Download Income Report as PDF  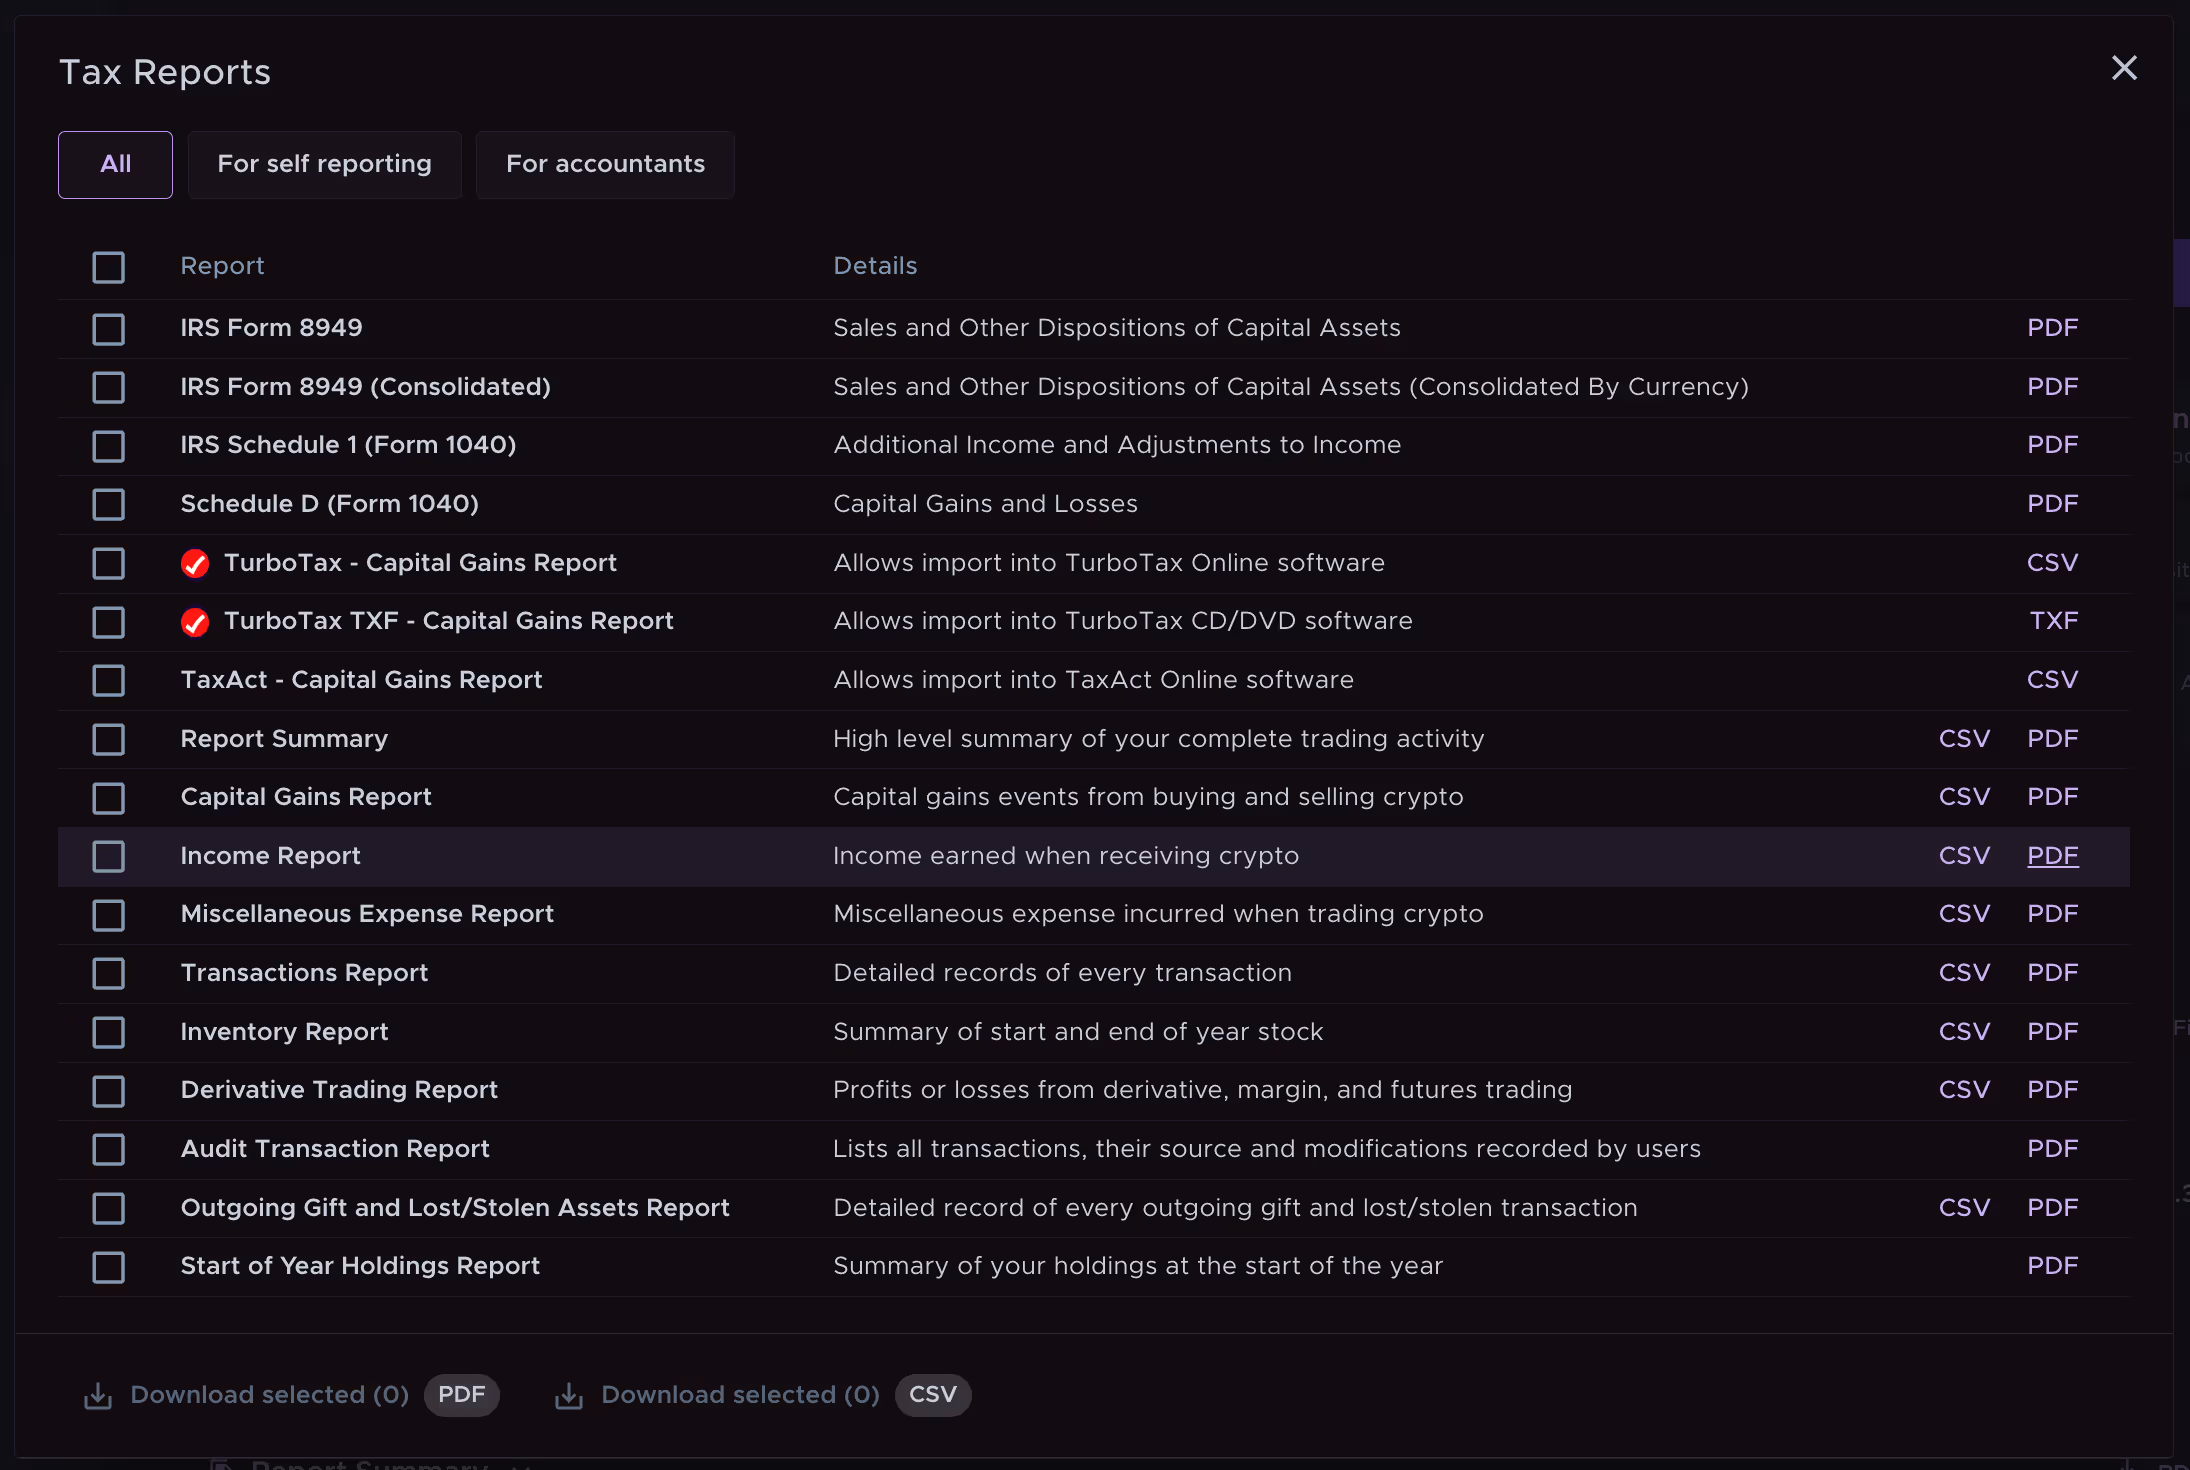2052,856
